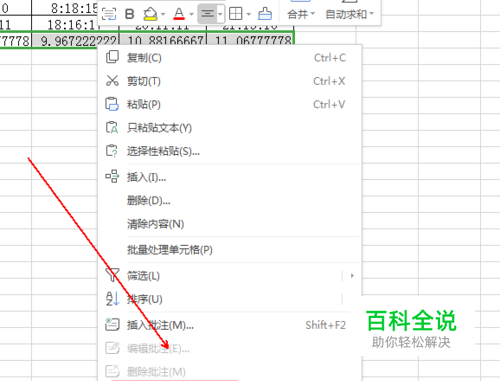
Task: Select 只粘贴文本(Y) menu entry
Action: pos(230,128)
